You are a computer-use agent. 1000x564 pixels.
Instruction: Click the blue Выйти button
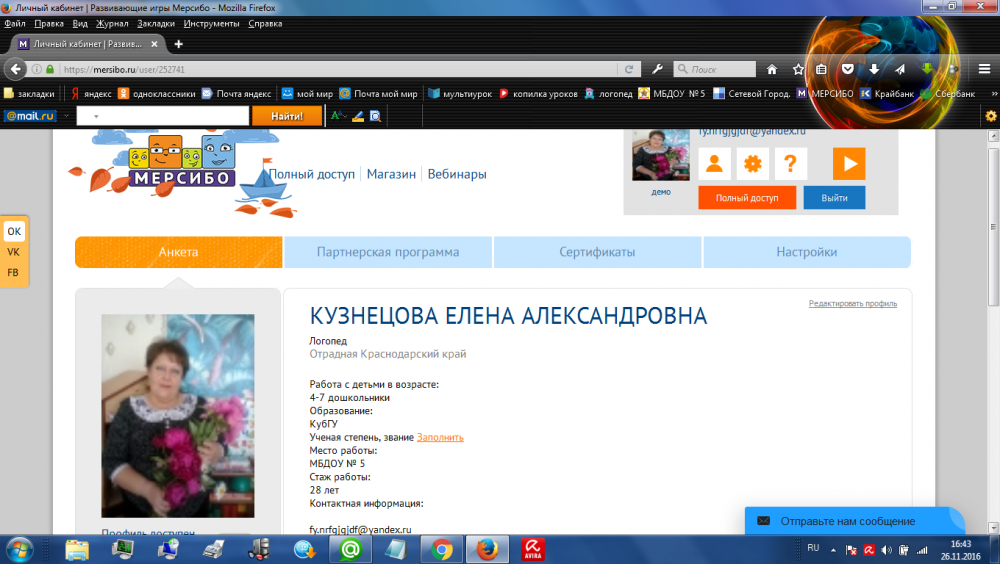834,198
